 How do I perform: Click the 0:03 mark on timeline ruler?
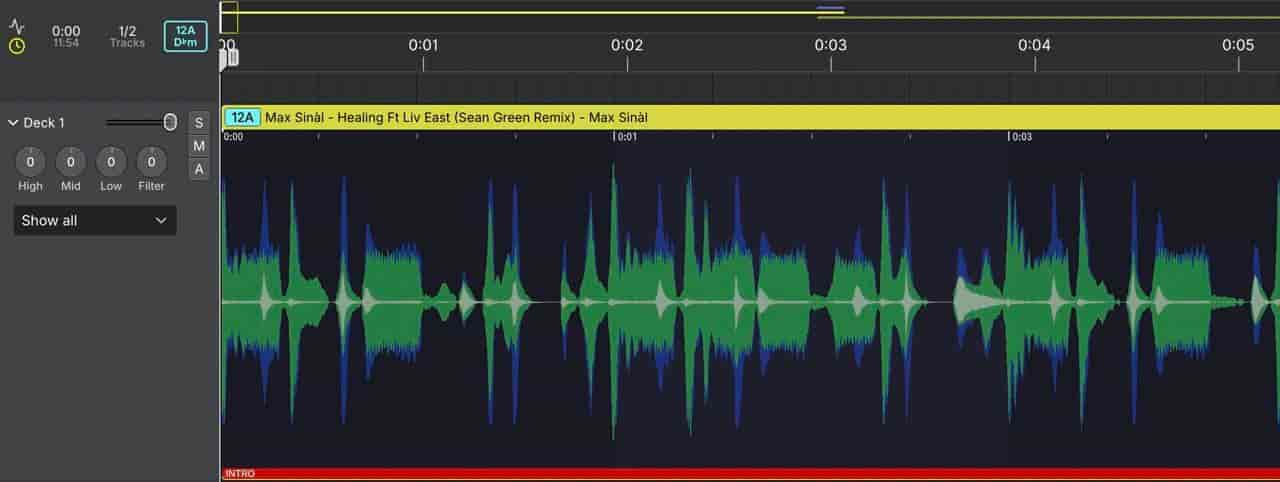831,45
